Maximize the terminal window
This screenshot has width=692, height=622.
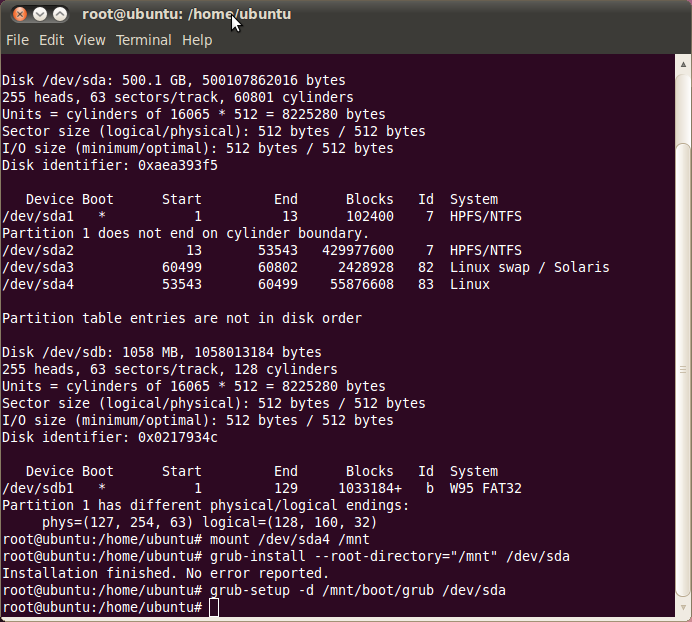coord(60,14)
